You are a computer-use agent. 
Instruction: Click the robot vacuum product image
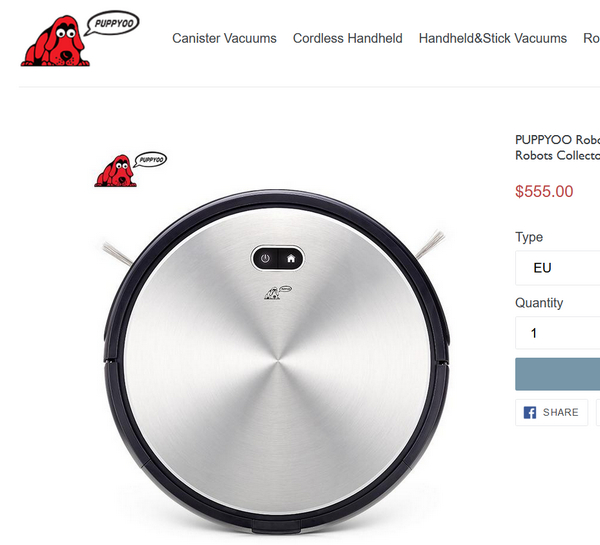click(x=277, y=360)
